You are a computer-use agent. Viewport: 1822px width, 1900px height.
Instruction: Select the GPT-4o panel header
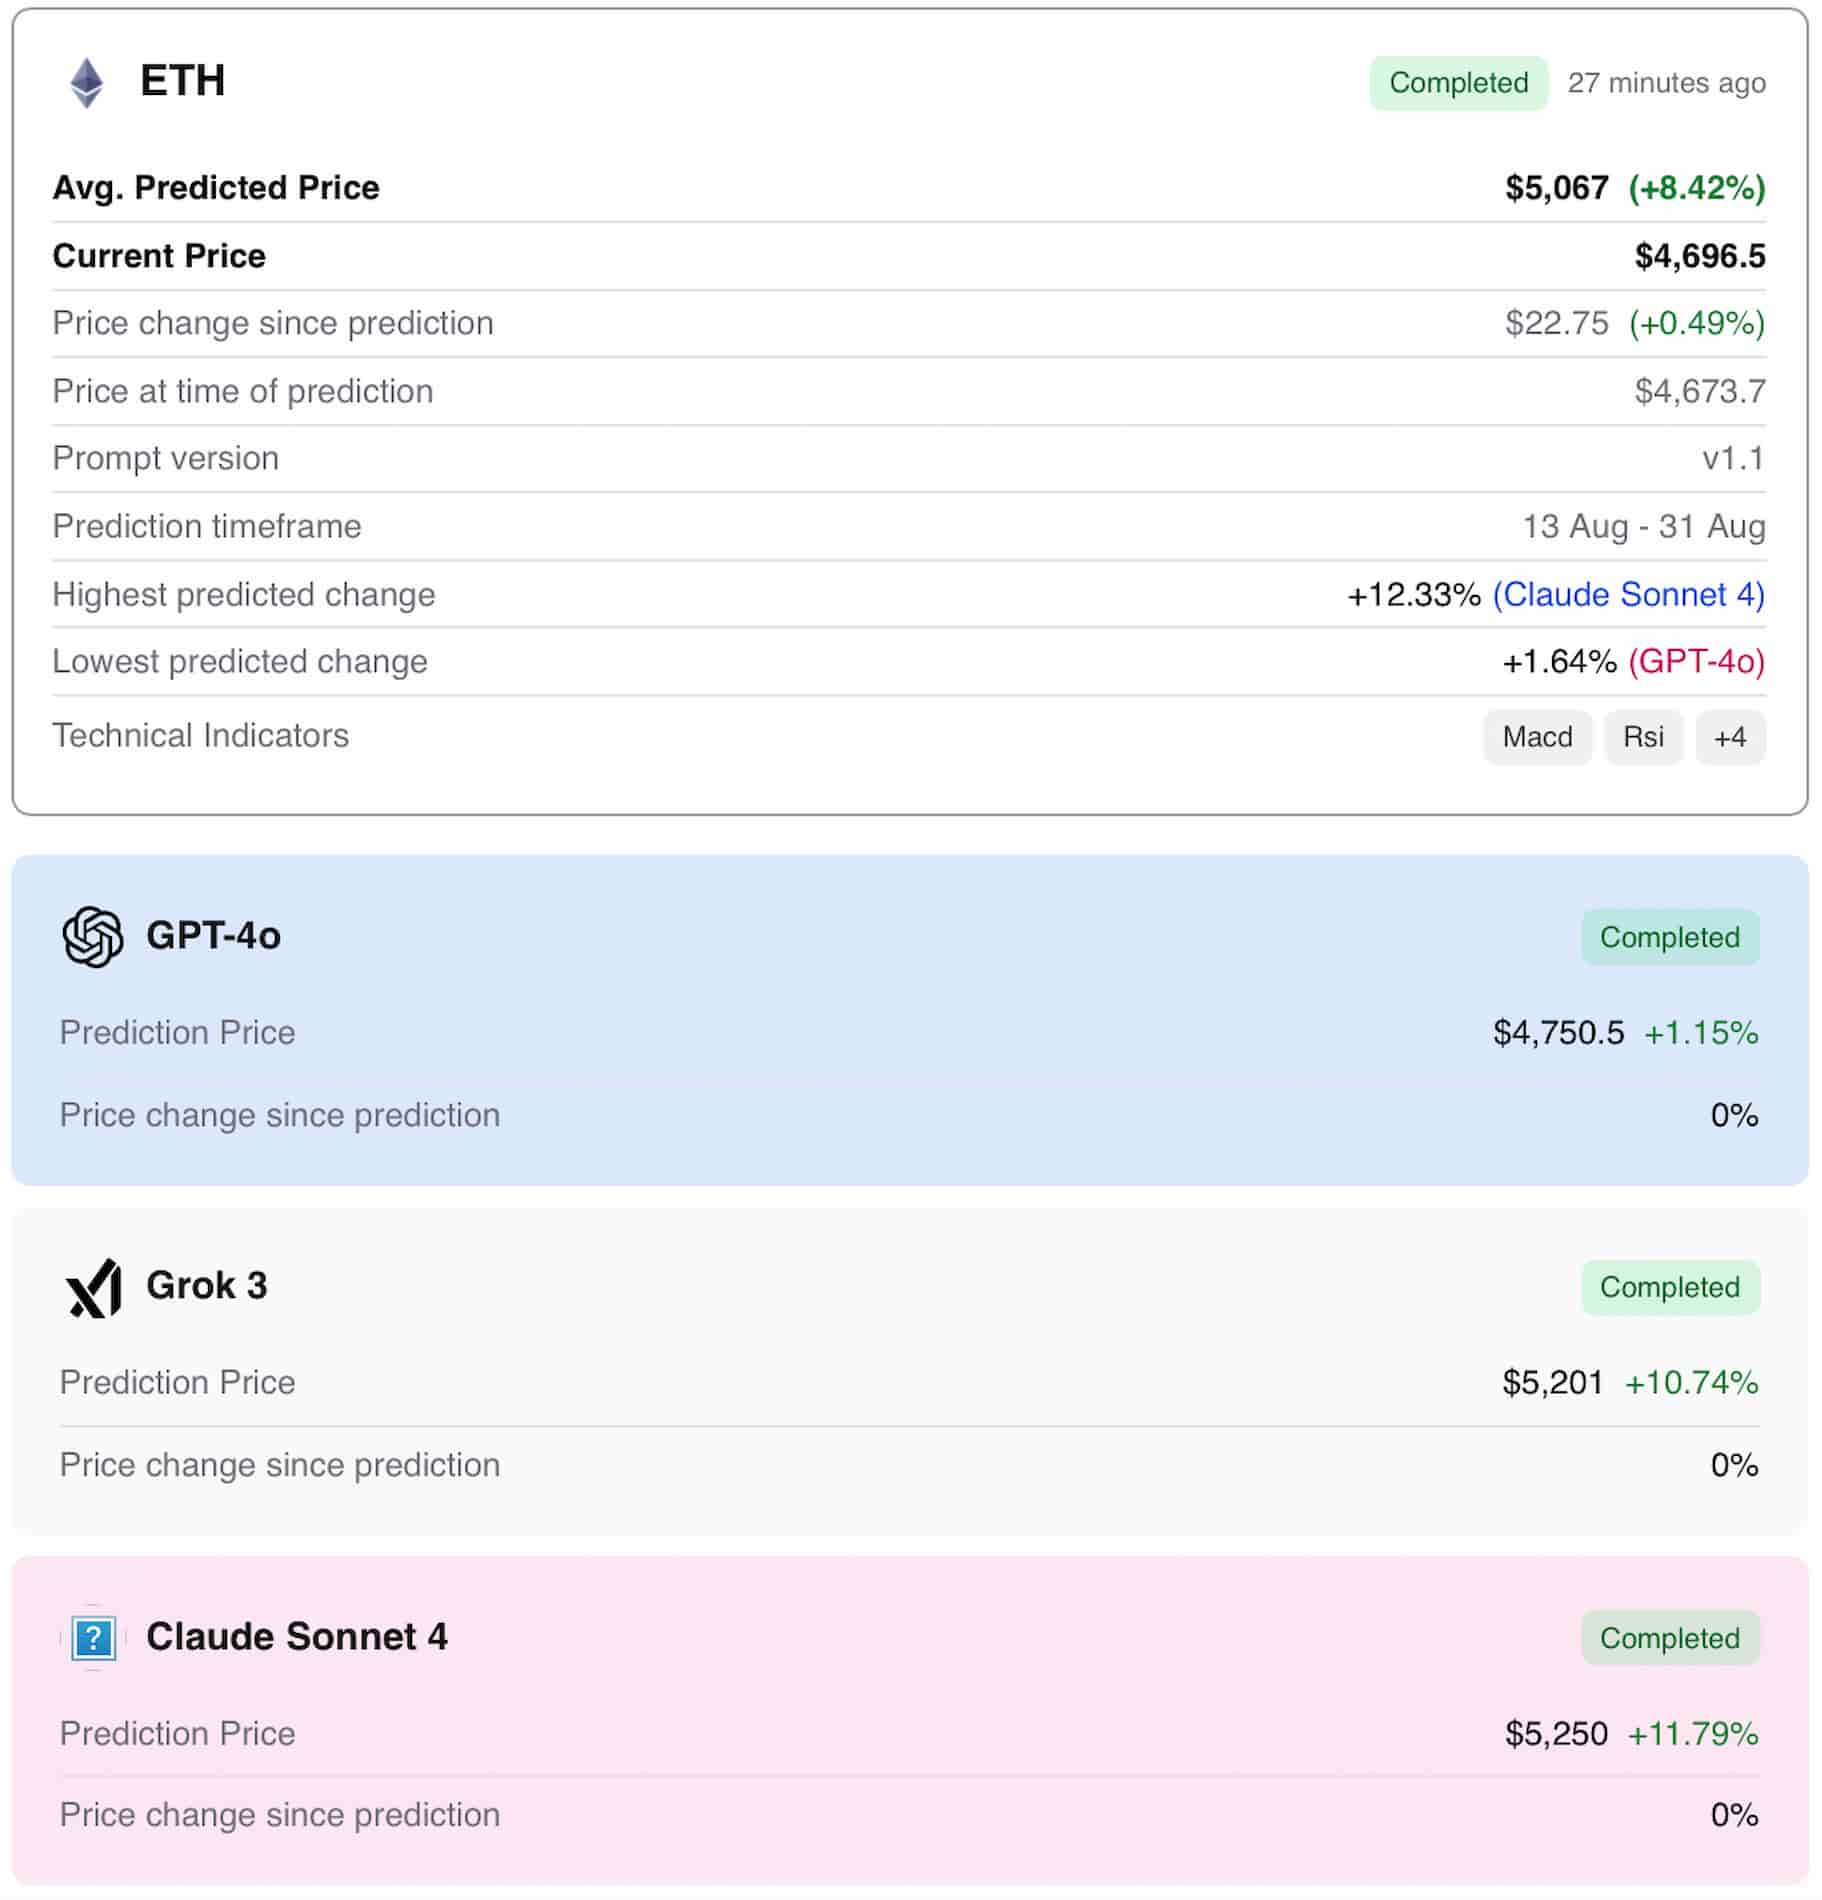[214, 937]
